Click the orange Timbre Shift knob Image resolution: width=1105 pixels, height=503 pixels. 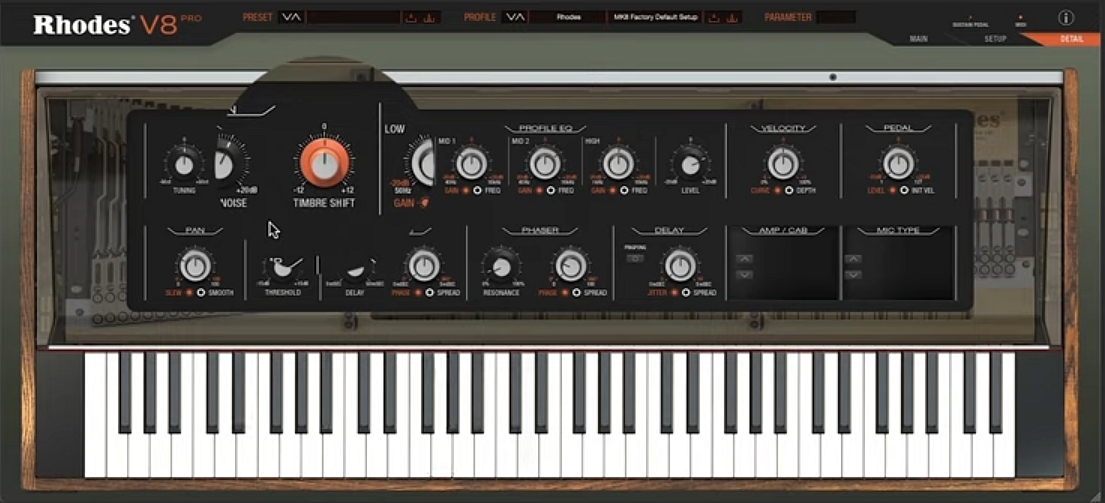324,163
